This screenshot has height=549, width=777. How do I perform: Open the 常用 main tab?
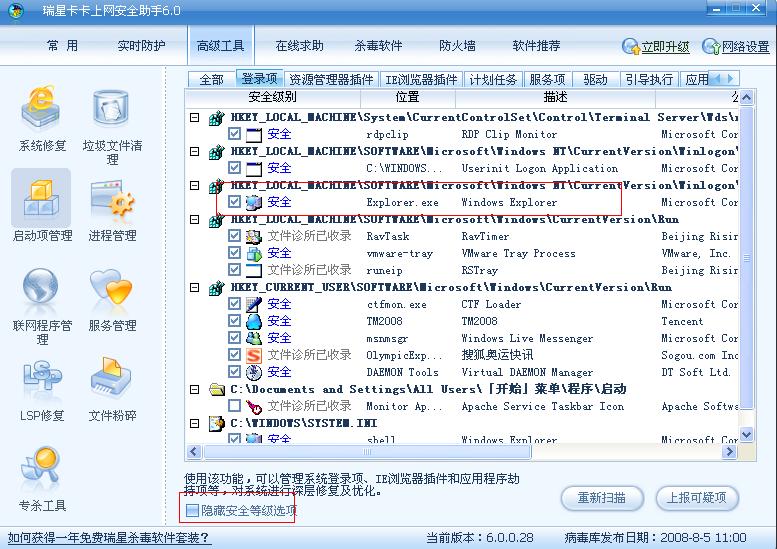point(62,46)
